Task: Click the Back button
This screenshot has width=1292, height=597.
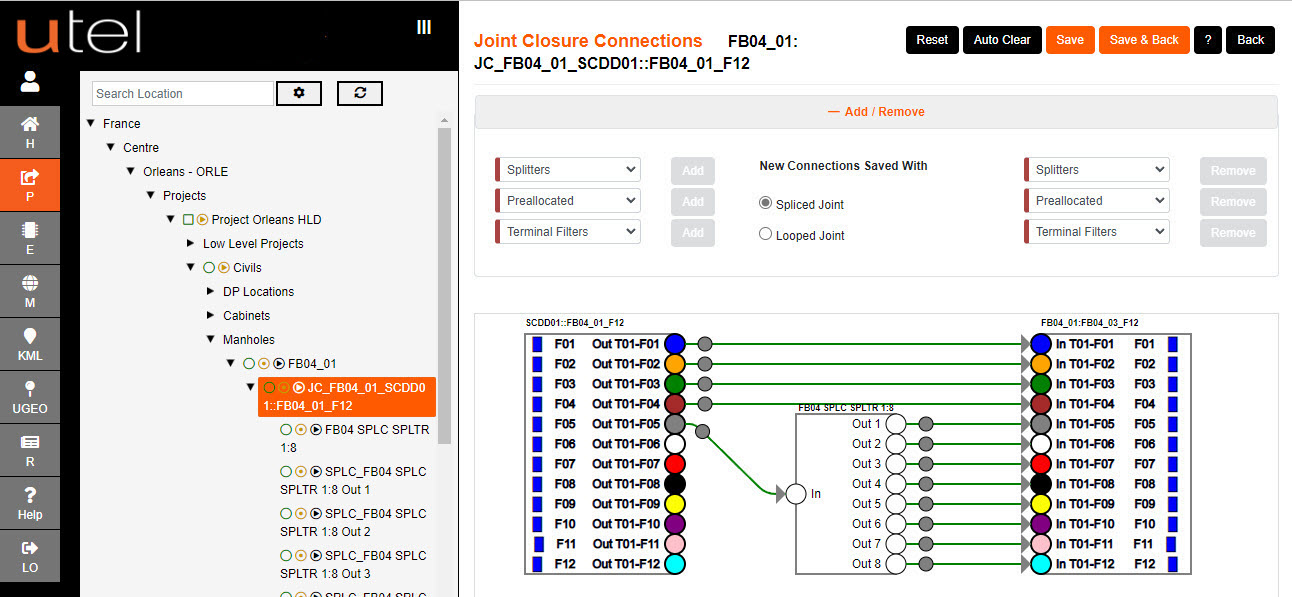Action: click(1250, 40)
